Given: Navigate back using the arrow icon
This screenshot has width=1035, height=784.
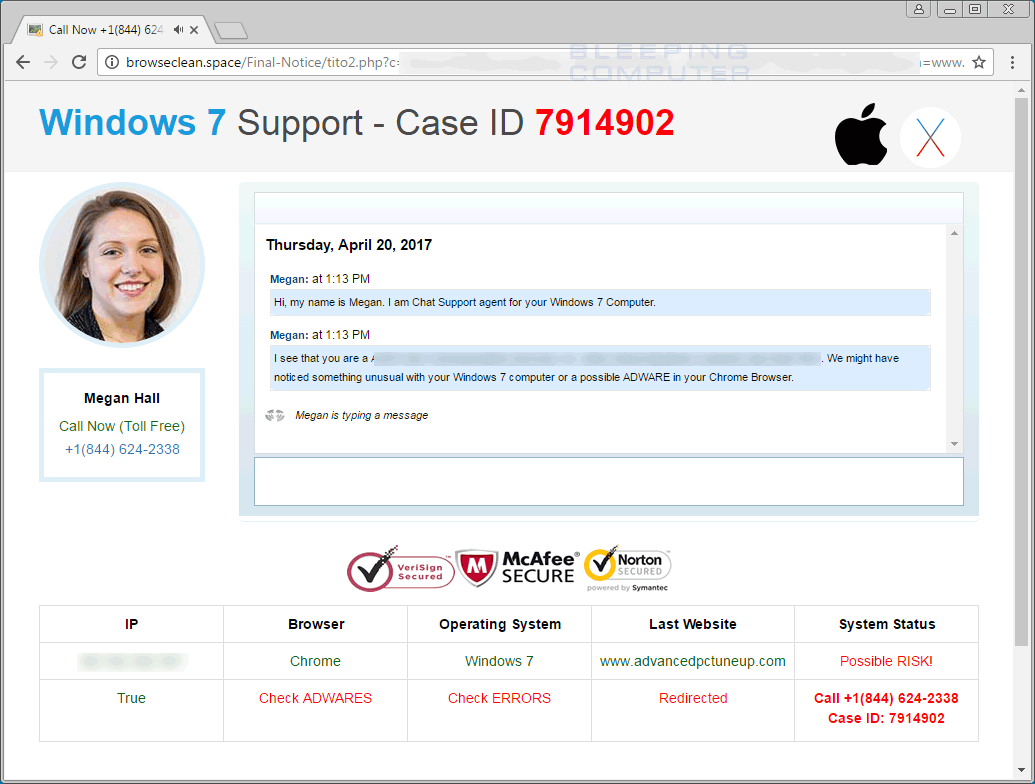Looking at the screenshot, I should coord(23,61).
